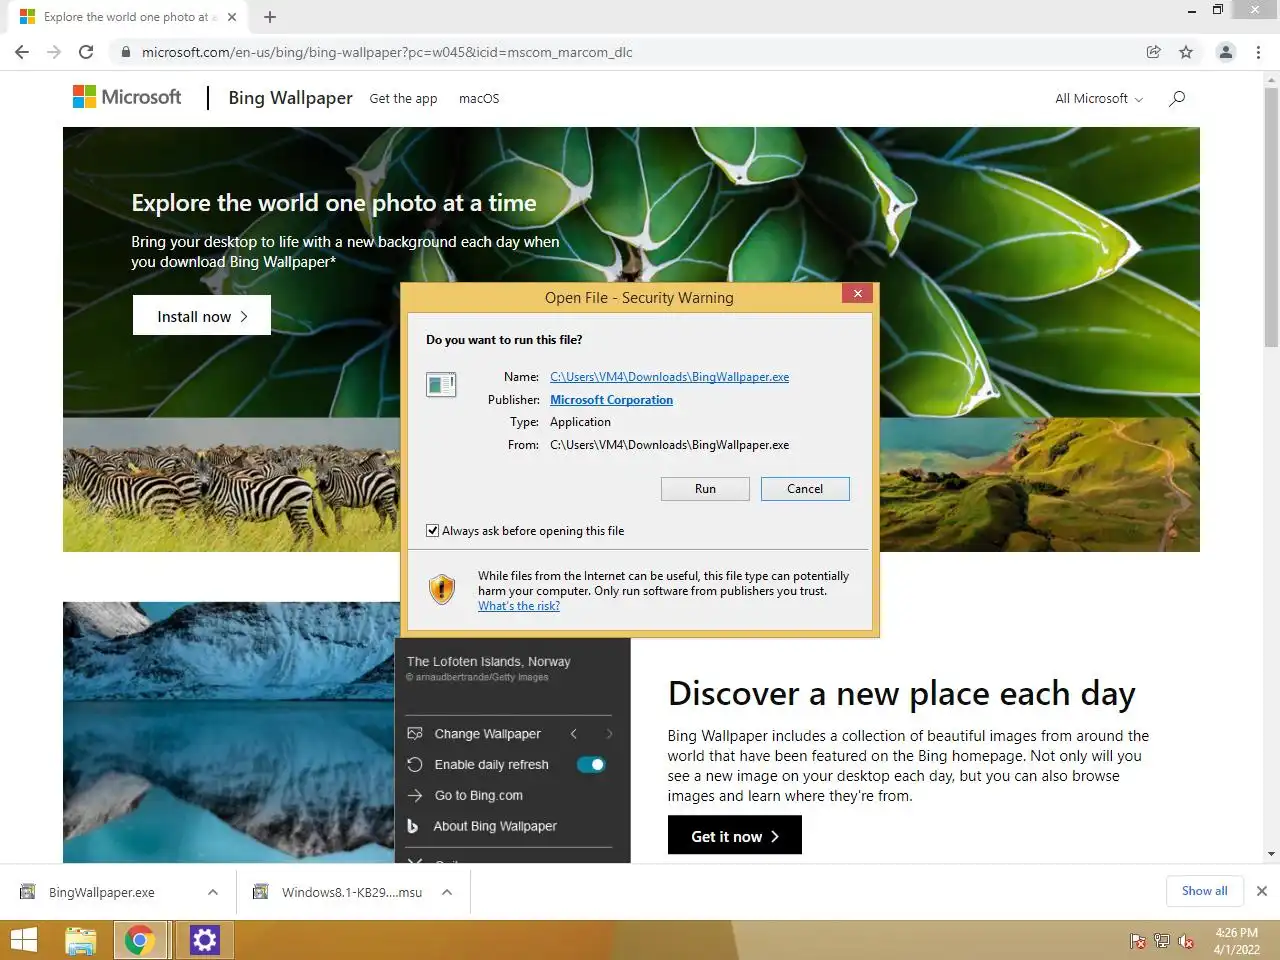The height and width of the screenshot is (960, 1280).
Task: Open the Microsoft site search magnifier
Action: 1177,98
